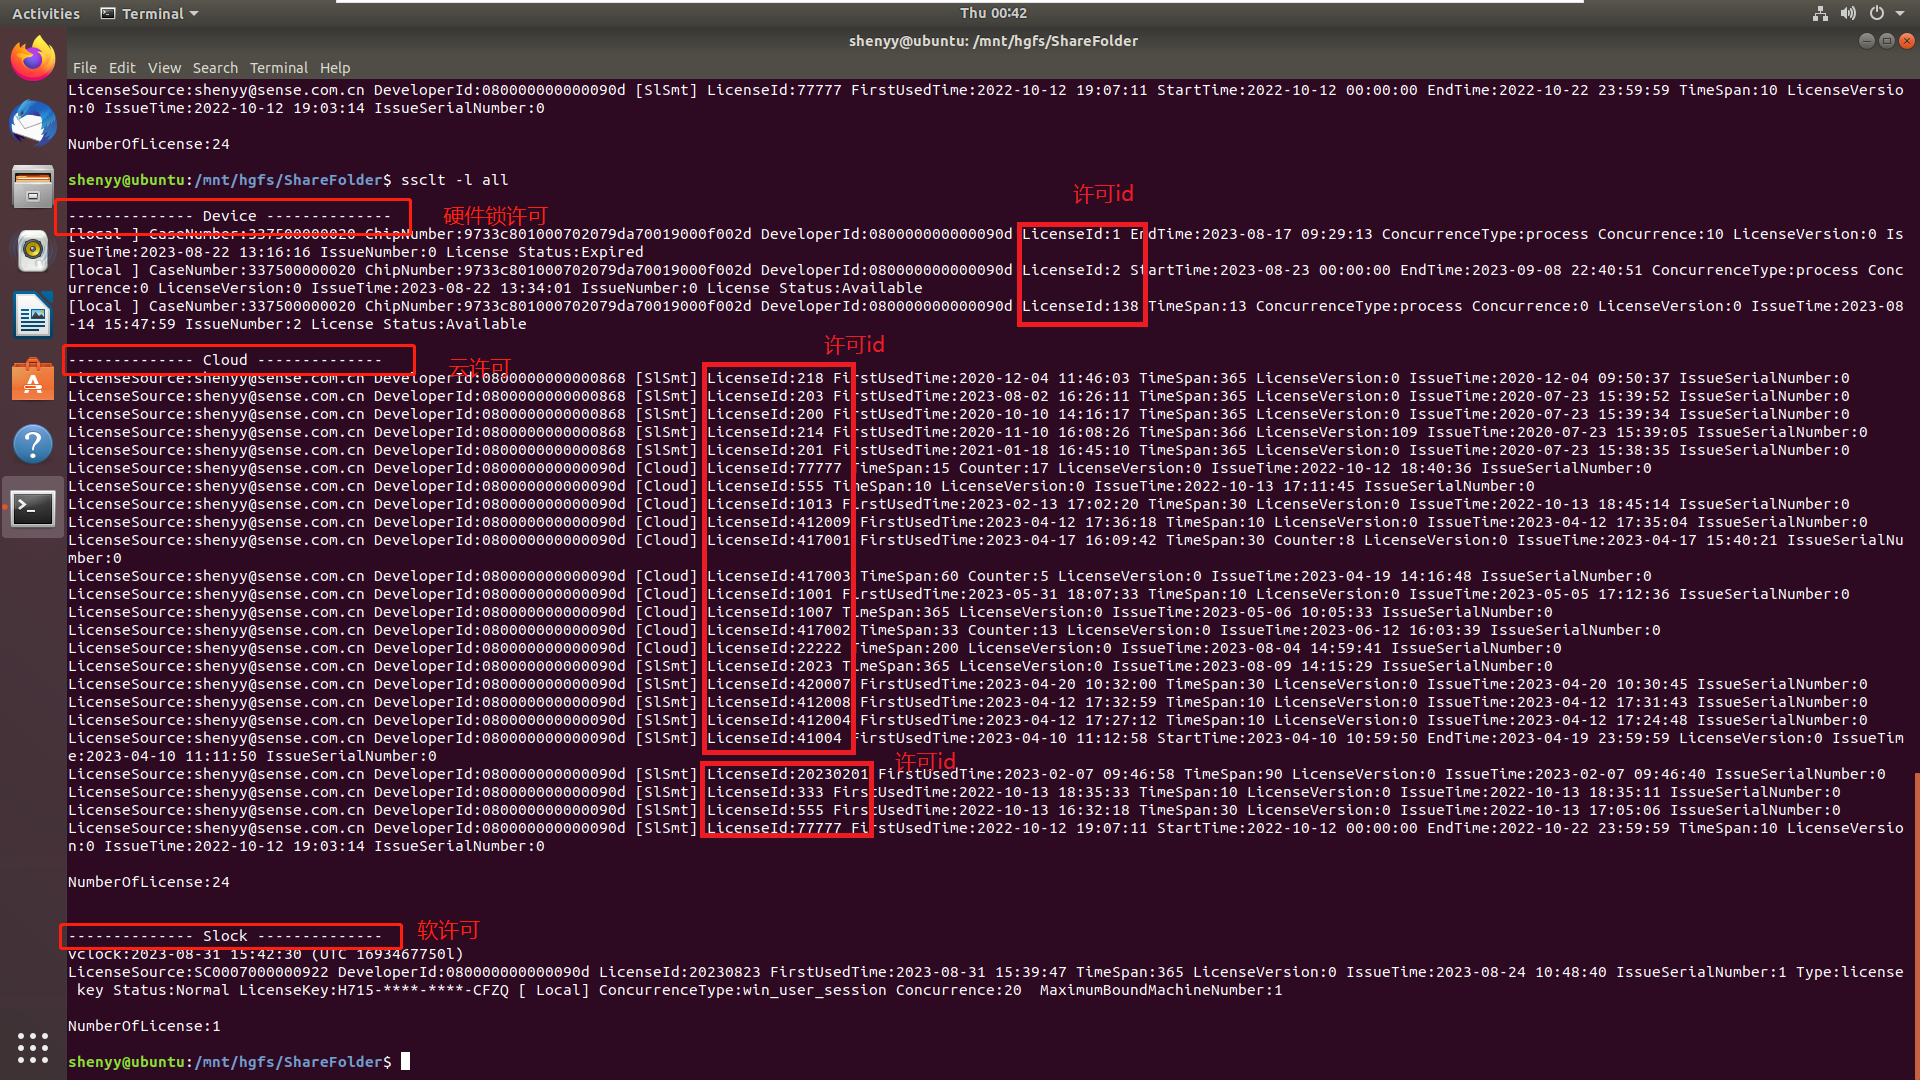Open Rhythmbox music player
1920x1080 pixels.
(33, 251)
